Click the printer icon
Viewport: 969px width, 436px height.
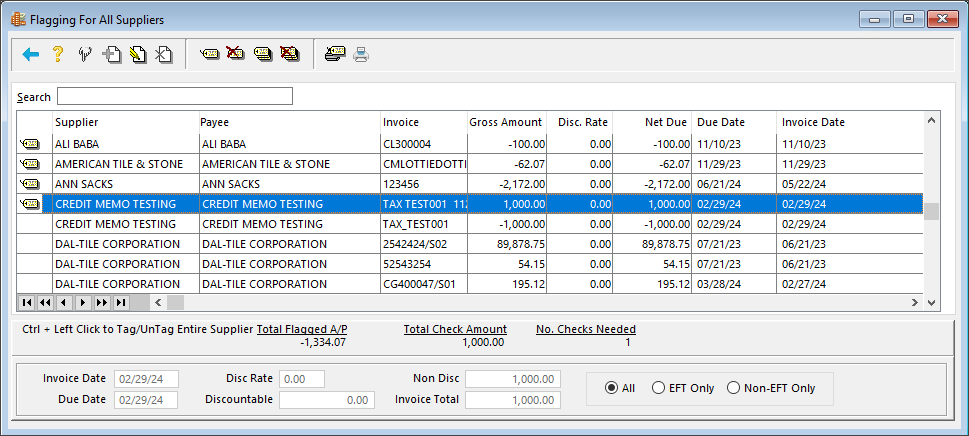361,56
